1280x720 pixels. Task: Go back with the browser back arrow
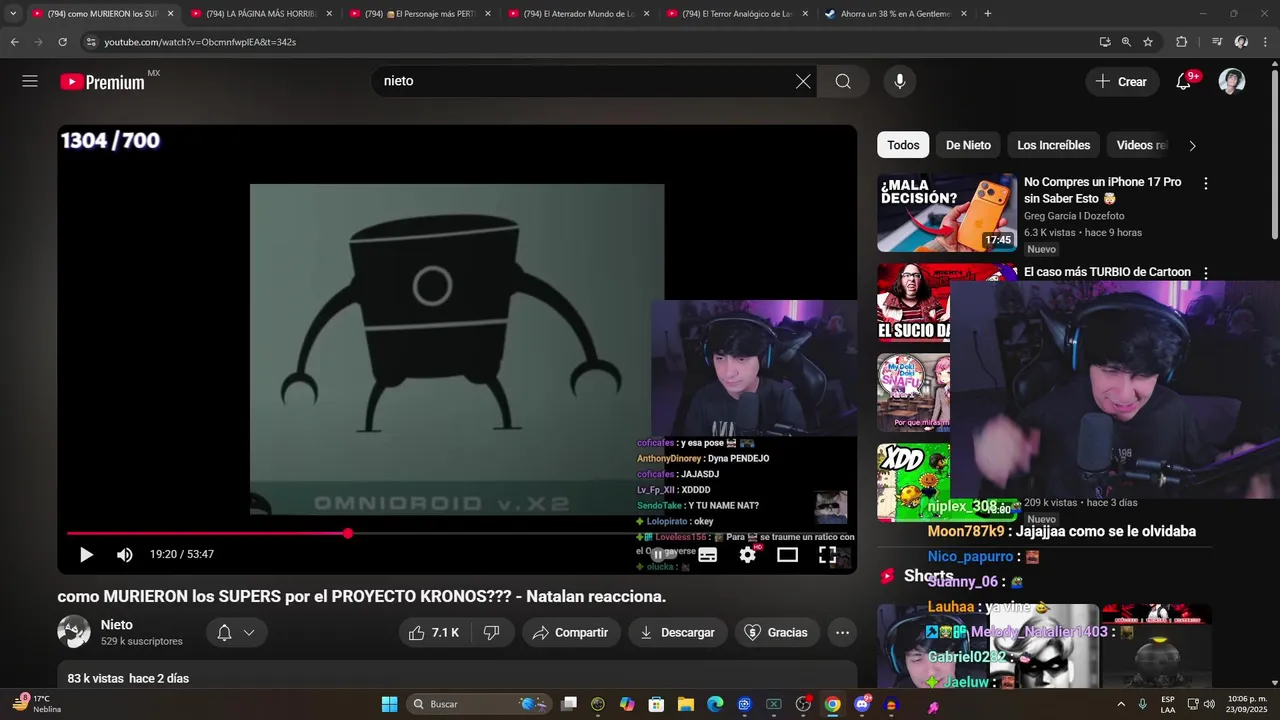(x=14, y=42)
